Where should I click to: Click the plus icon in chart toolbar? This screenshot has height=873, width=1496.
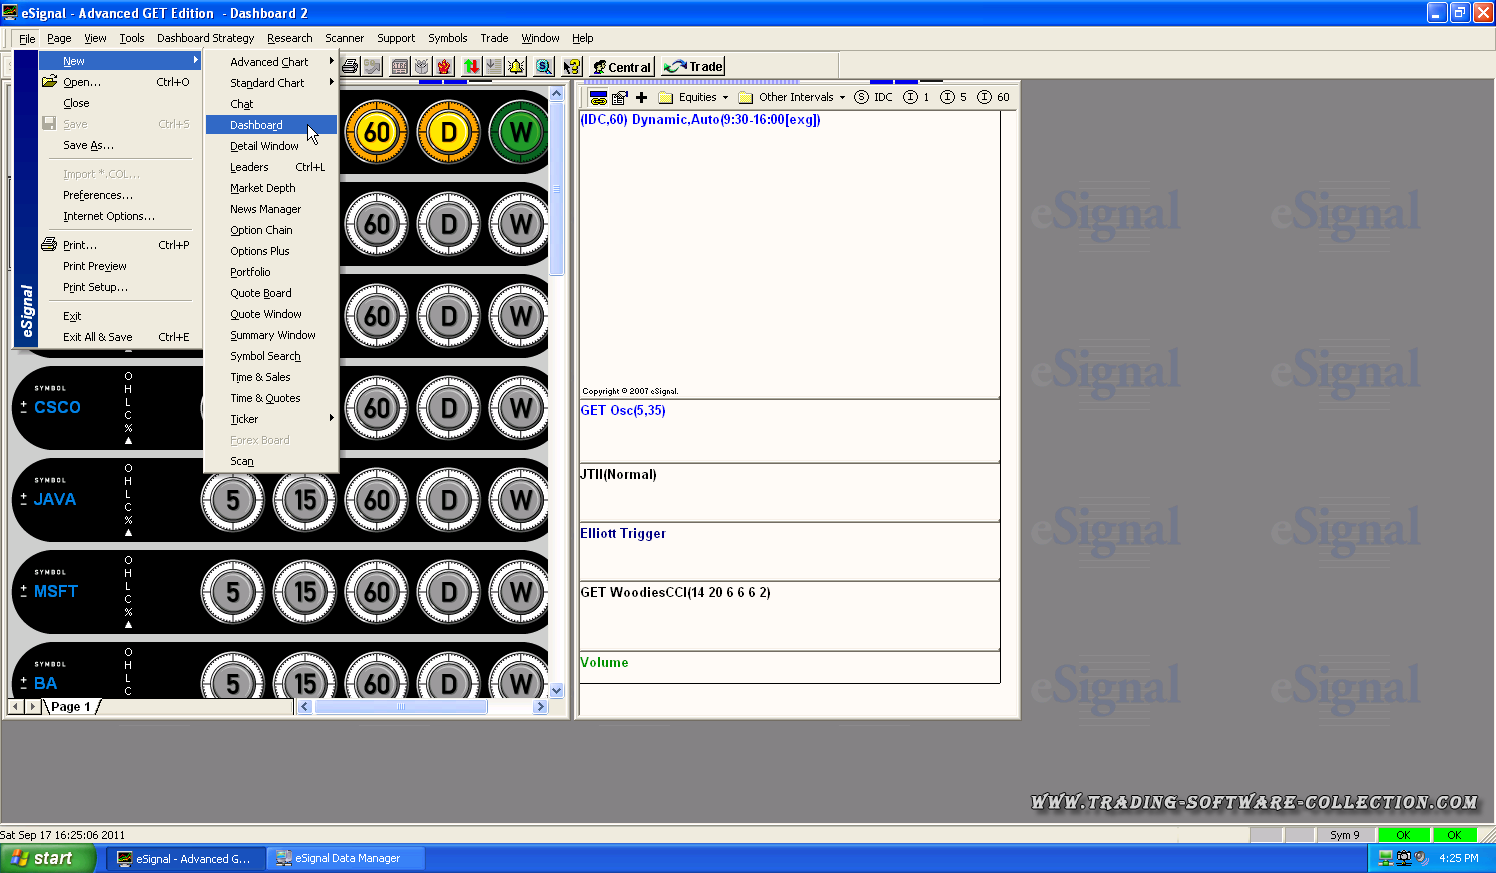(x=641, y=97)
